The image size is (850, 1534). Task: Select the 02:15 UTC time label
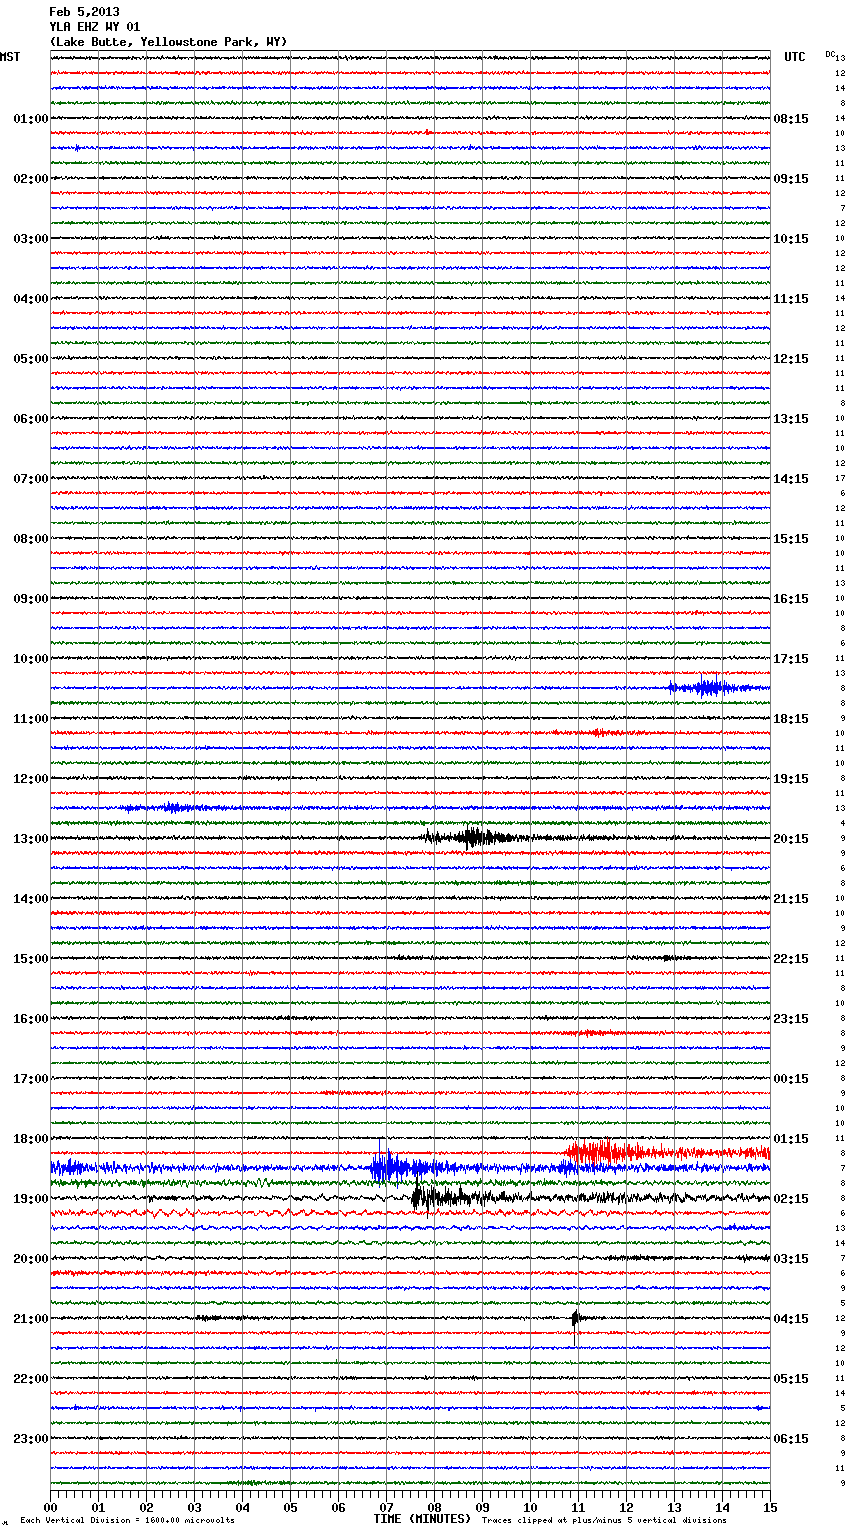click(791, 1199)
